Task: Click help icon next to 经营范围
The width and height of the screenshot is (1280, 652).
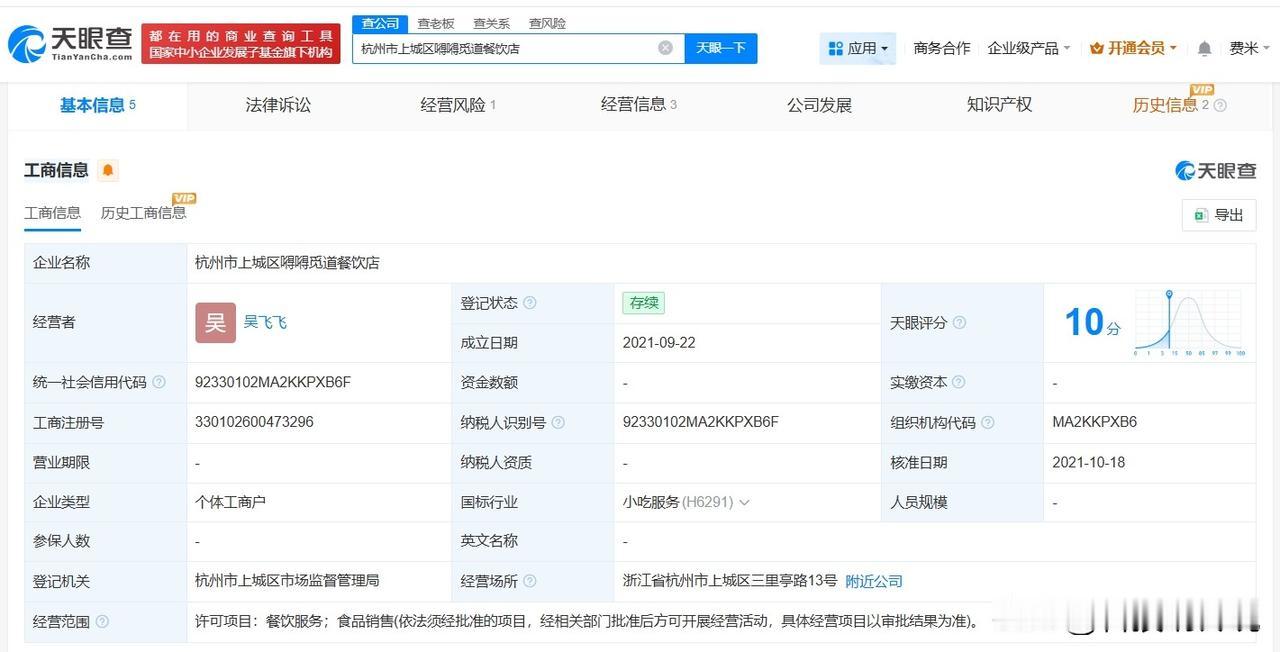Action: [x=101, y=621]
